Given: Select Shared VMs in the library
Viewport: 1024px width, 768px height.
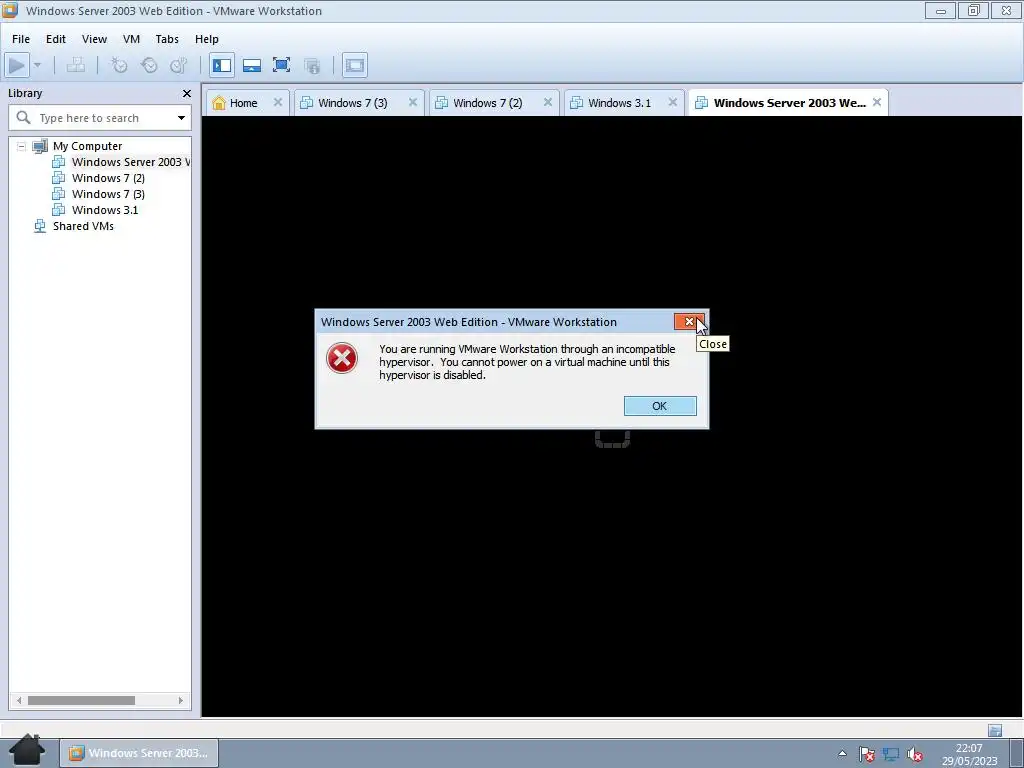Looking at the screenshot, I should pyautogui.click(x=83, y=226).
